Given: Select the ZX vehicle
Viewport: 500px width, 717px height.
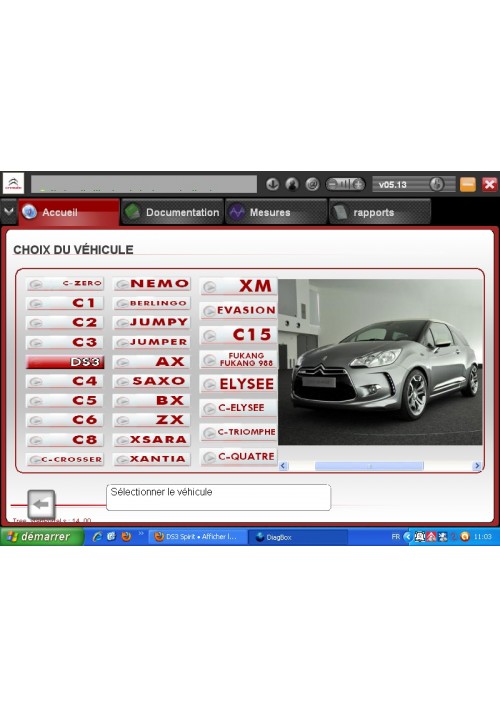Looking at the screenshot, I should tap(152, 420).
